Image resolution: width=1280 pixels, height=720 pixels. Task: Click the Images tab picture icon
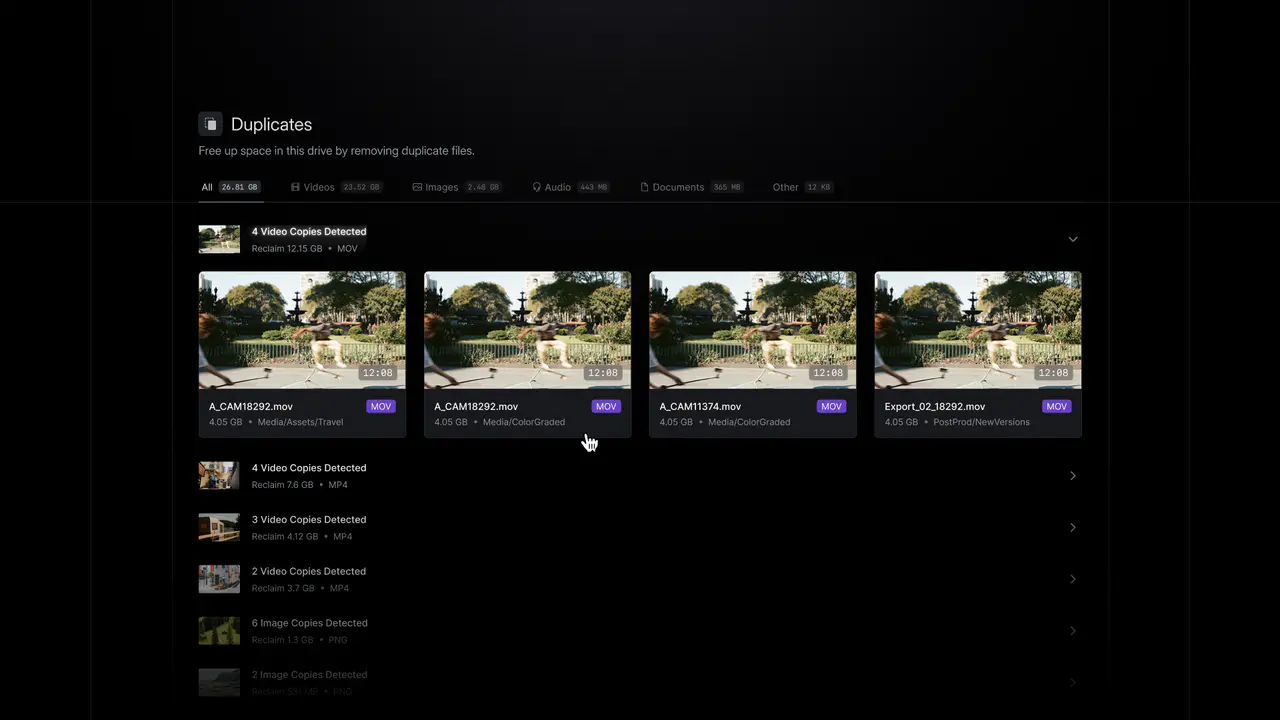(x=417, y=187)
